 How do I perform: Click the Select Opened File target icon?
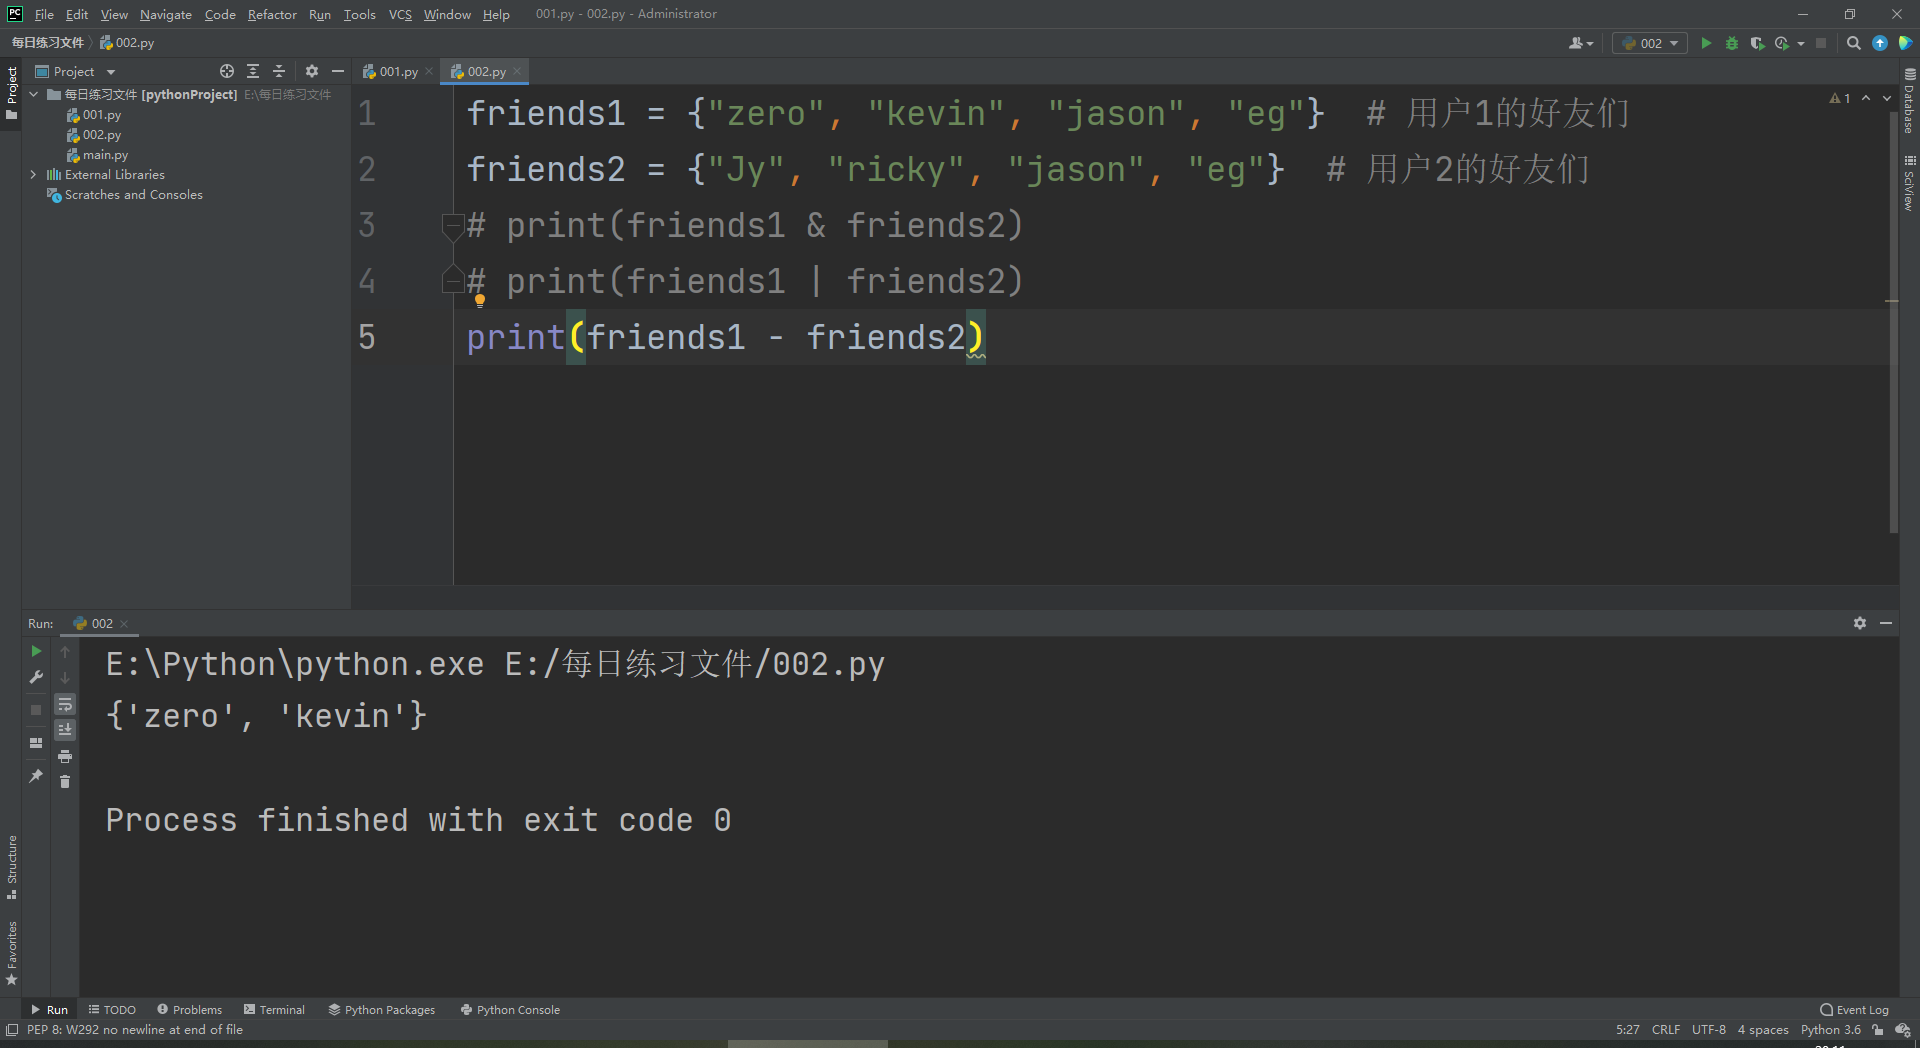point(227,71)
